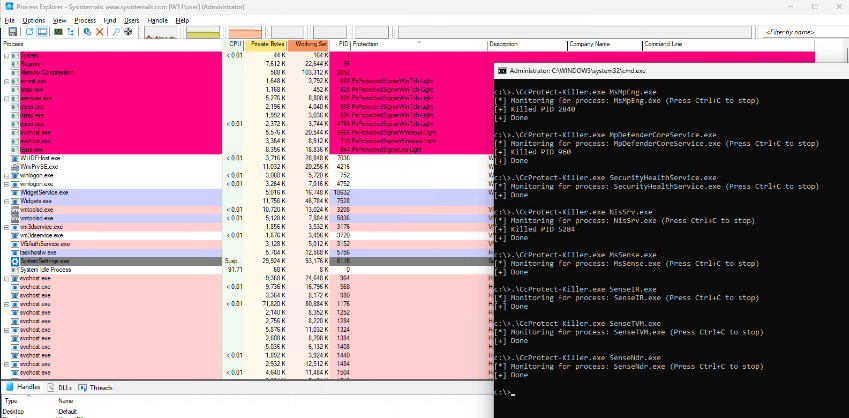Click the Save toolbar icon in Process Explorer
Viewport: 849px width, 418px height.
click(x=12, y=32)
